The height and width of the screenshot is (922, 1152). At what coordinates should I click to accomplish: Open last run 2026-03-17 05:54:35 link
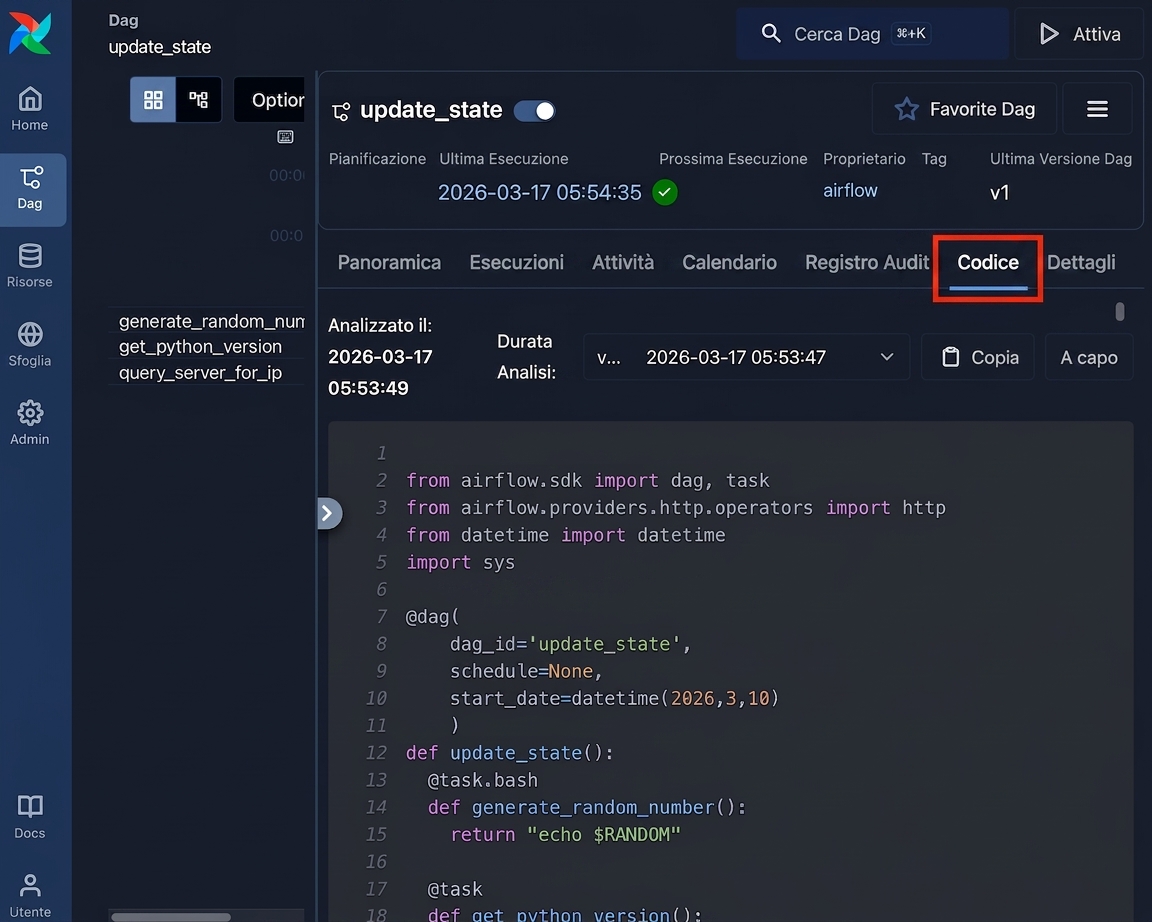(539, 192)
